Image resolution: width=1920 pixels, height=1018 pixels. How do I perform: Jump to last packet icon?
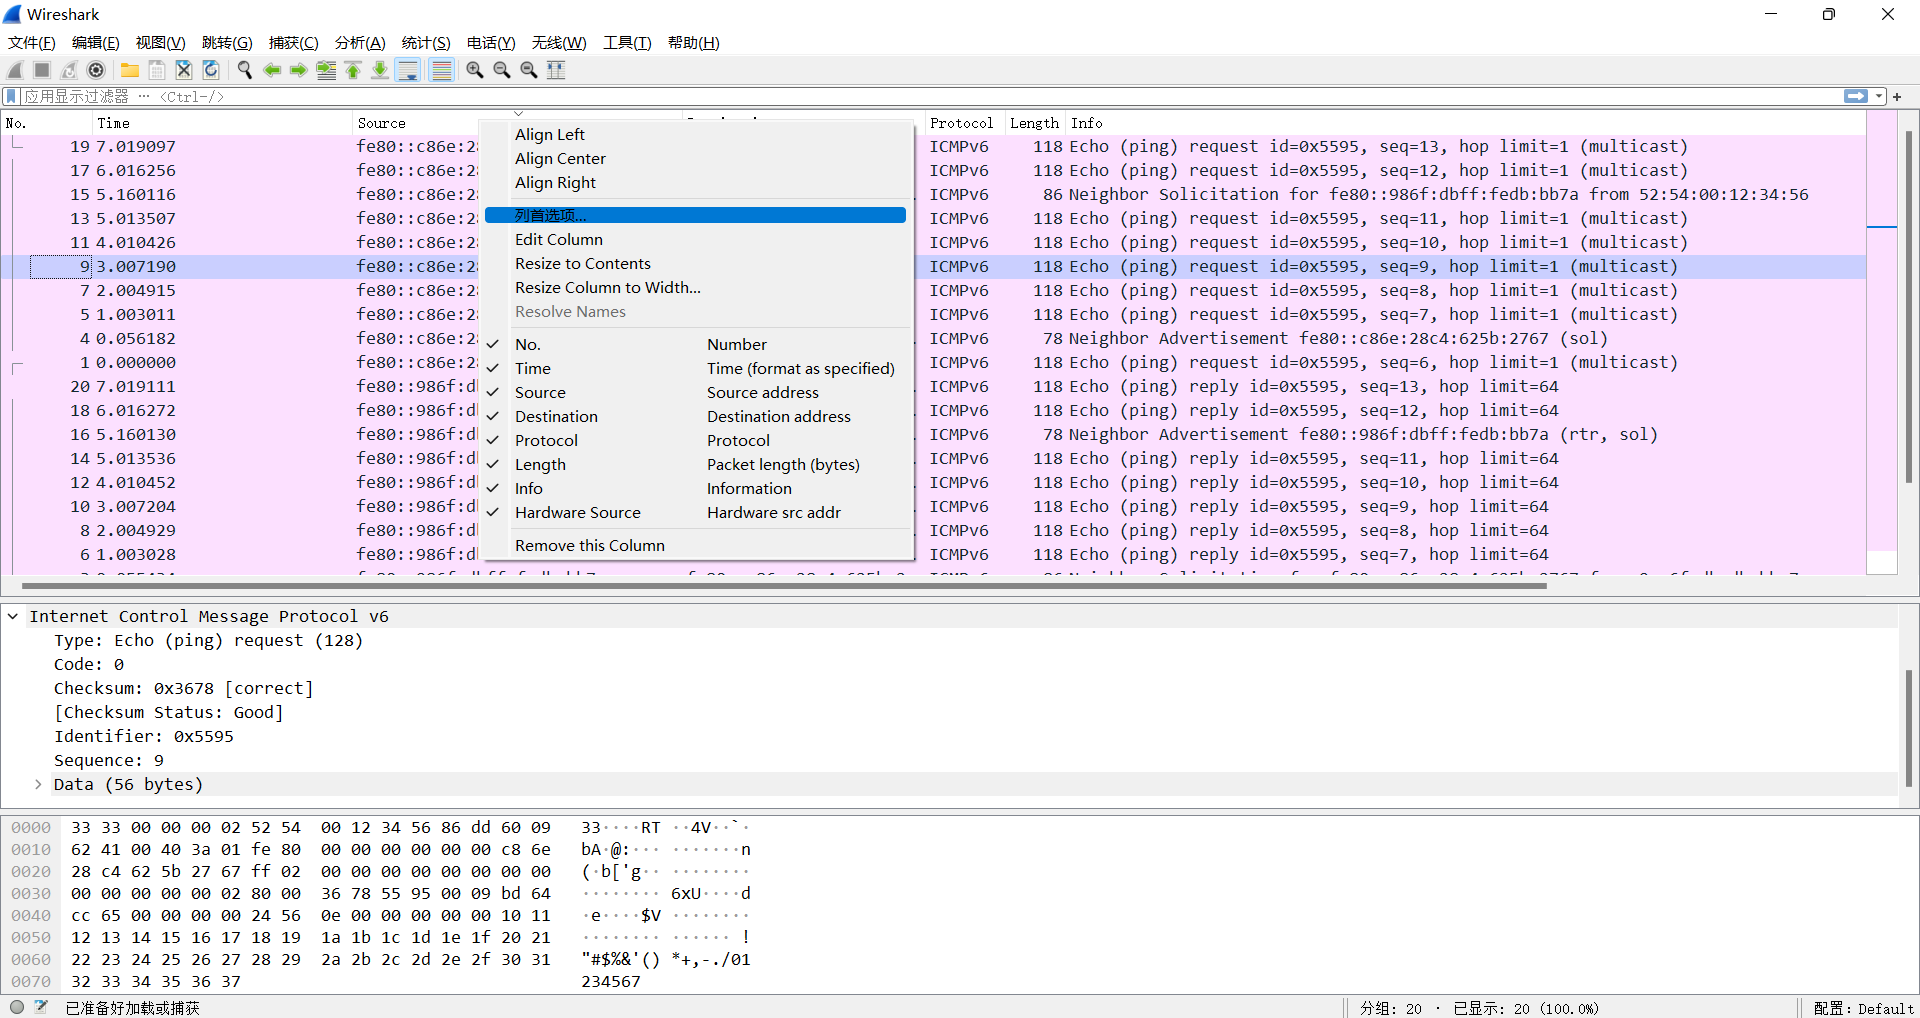380,70
